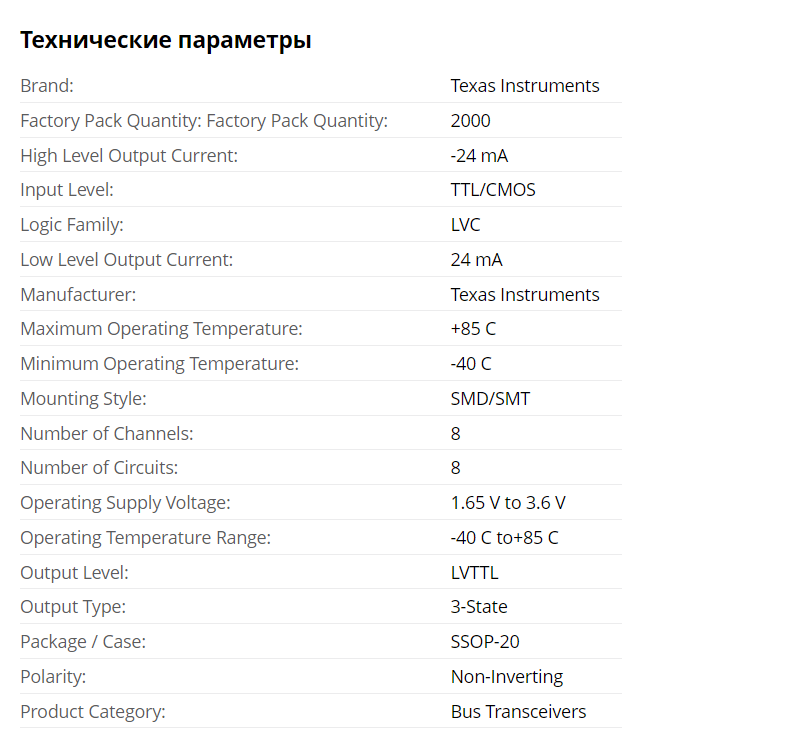
Task: Click the High Level Output Current label
Action: [x=129, y=156]
